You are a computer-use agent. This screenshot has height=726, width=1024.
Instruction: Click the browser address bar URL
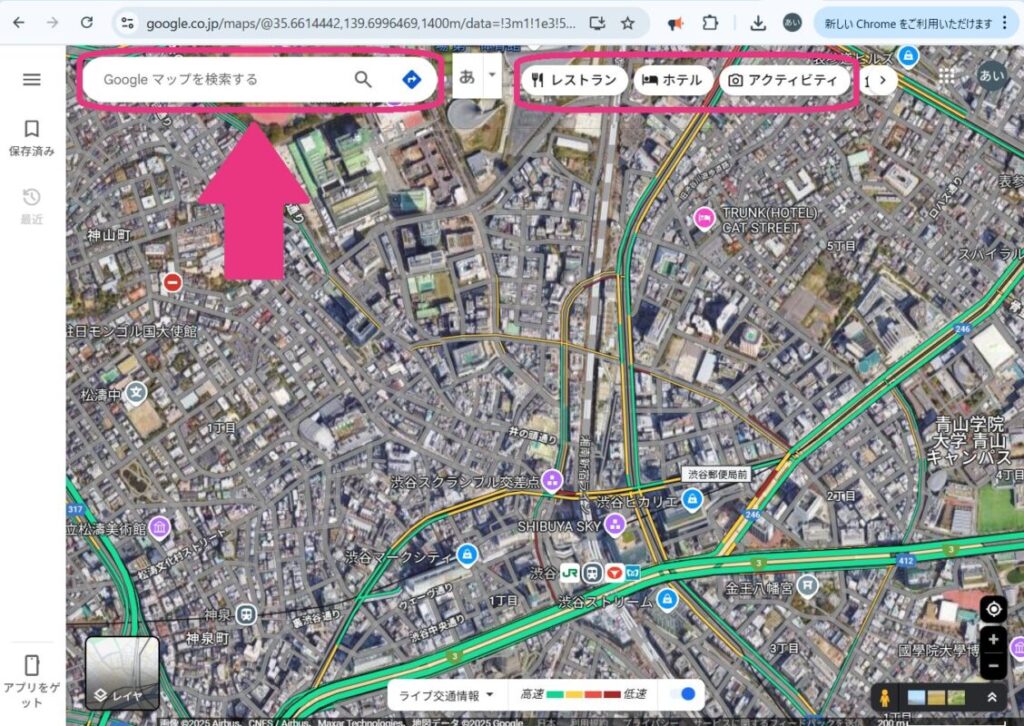click(x=360, y=24)
